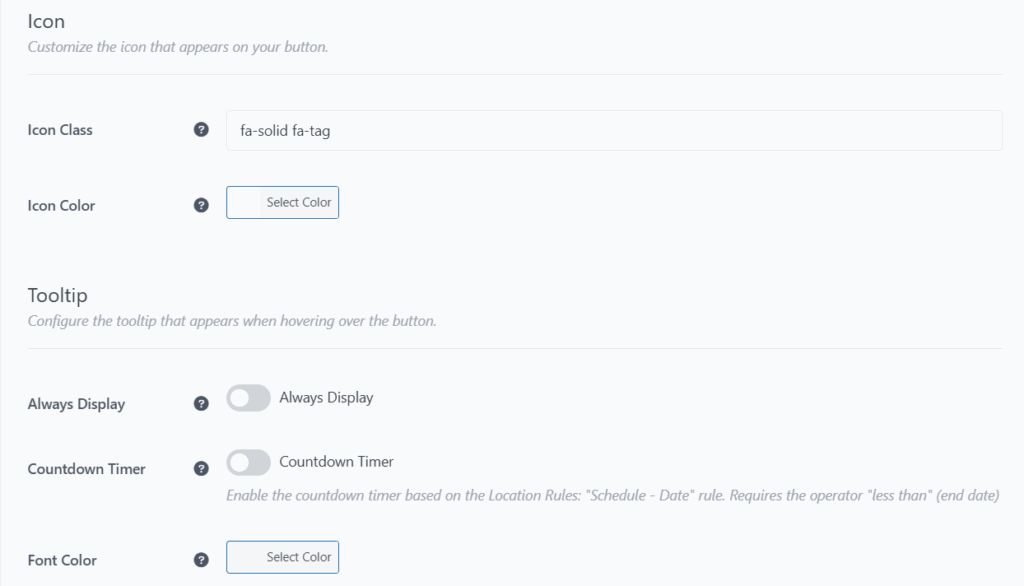Enable the Always Display toggle
Image resolution: width=1024 pixels, height=586 pixels.
(x=248, y=398)
